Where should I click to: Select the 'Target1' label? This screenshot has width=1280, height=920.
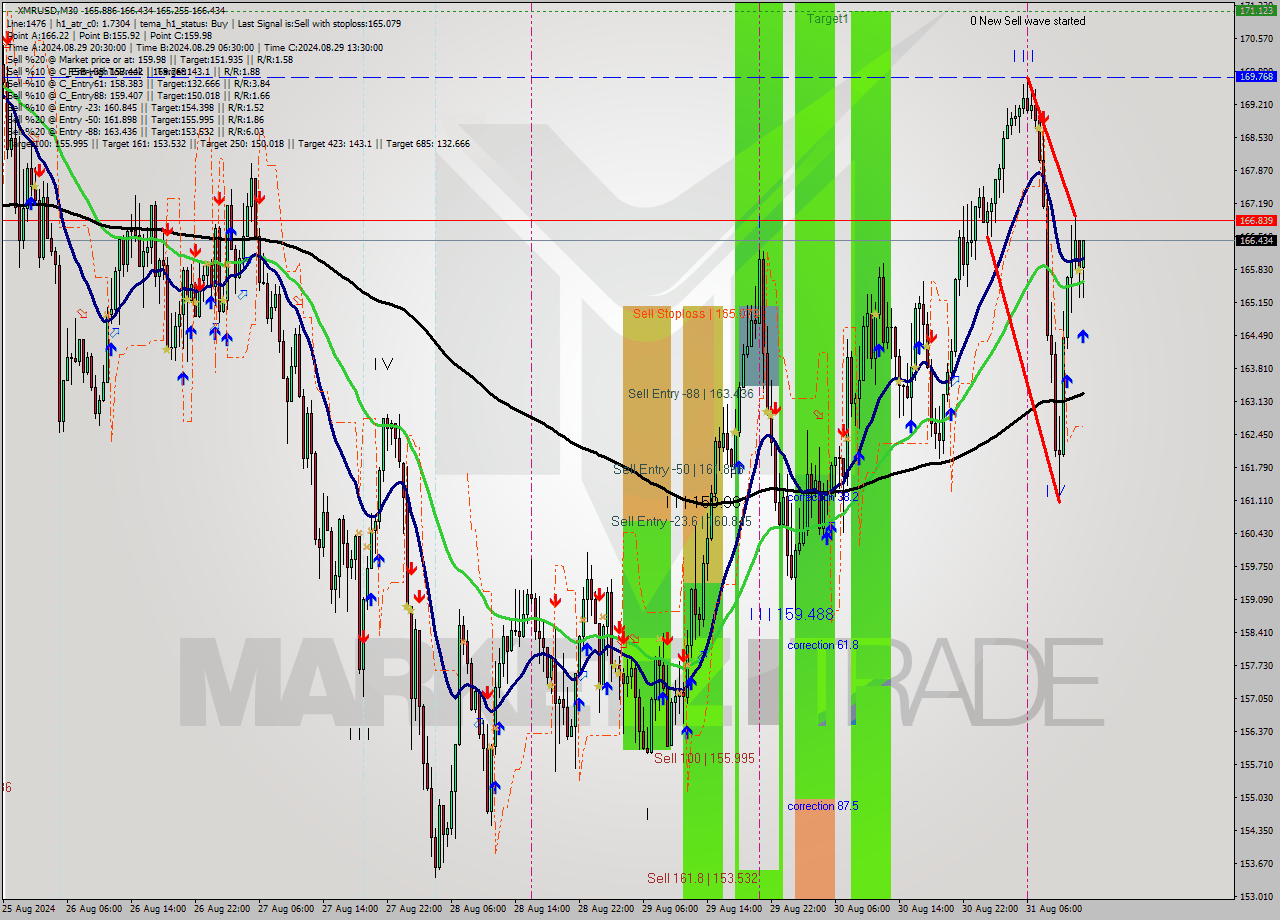click(828, 19)
